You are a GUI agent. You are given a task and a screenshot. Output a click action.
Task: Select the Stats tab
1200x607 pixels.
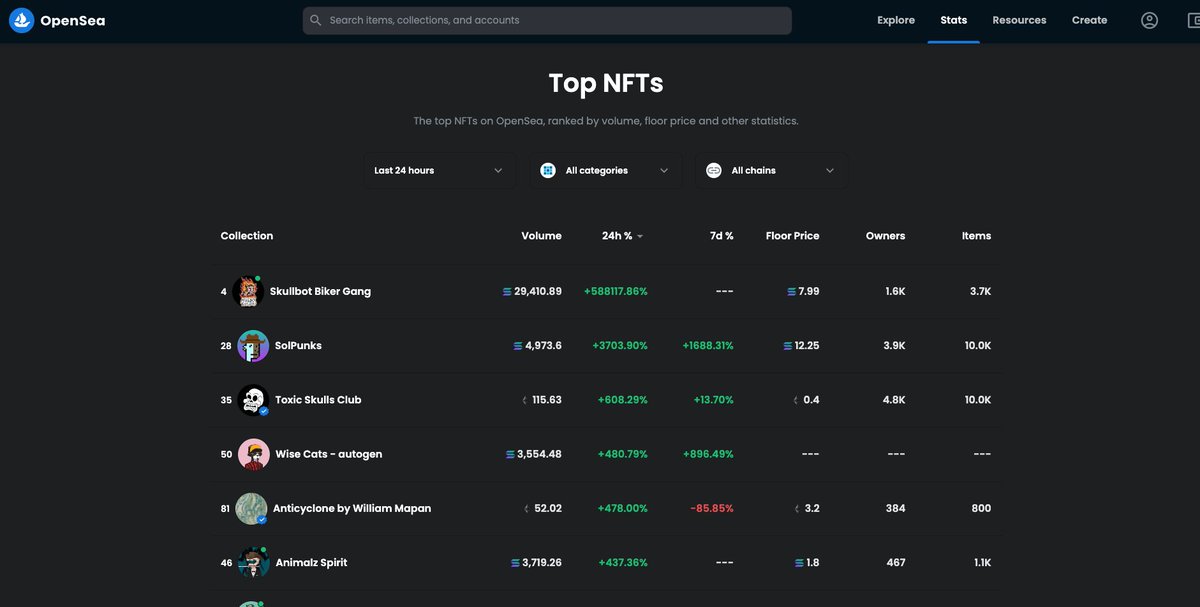[x=953, y=20]
